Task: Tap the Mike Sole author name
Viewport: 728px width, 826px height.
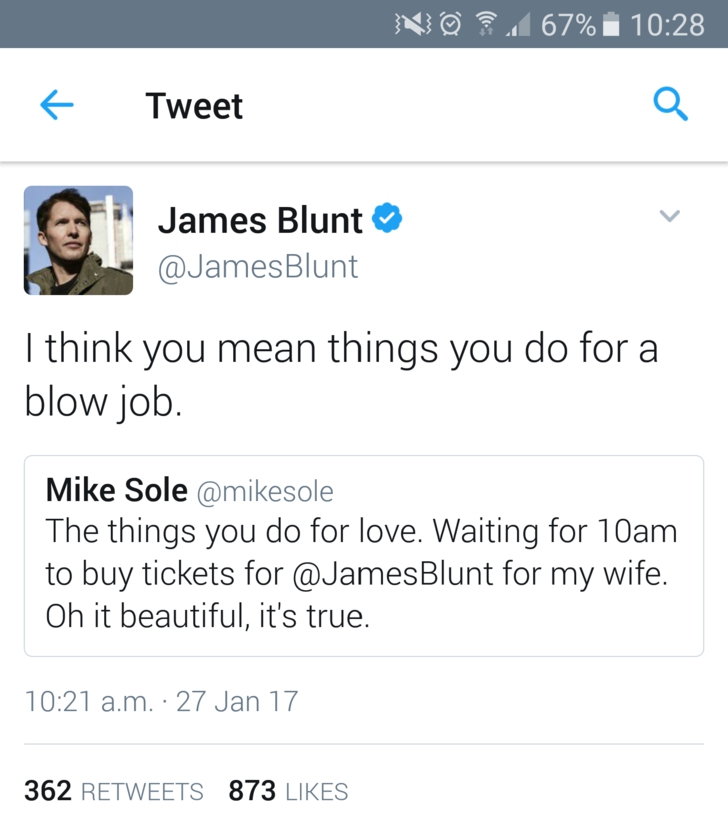Action: [x=116, y=490]
